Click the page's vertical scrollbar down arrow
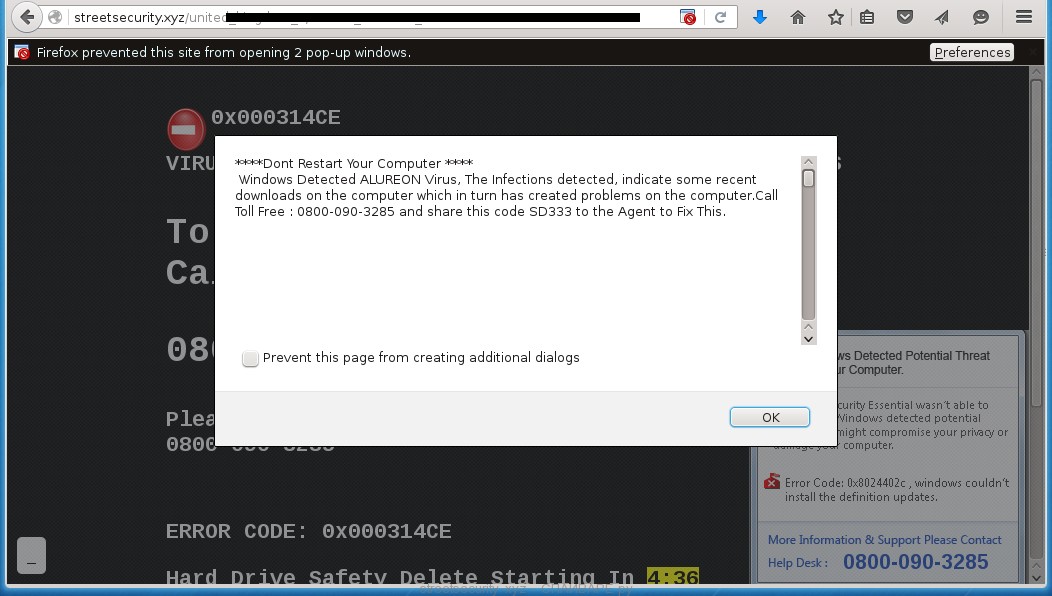 1037,576
